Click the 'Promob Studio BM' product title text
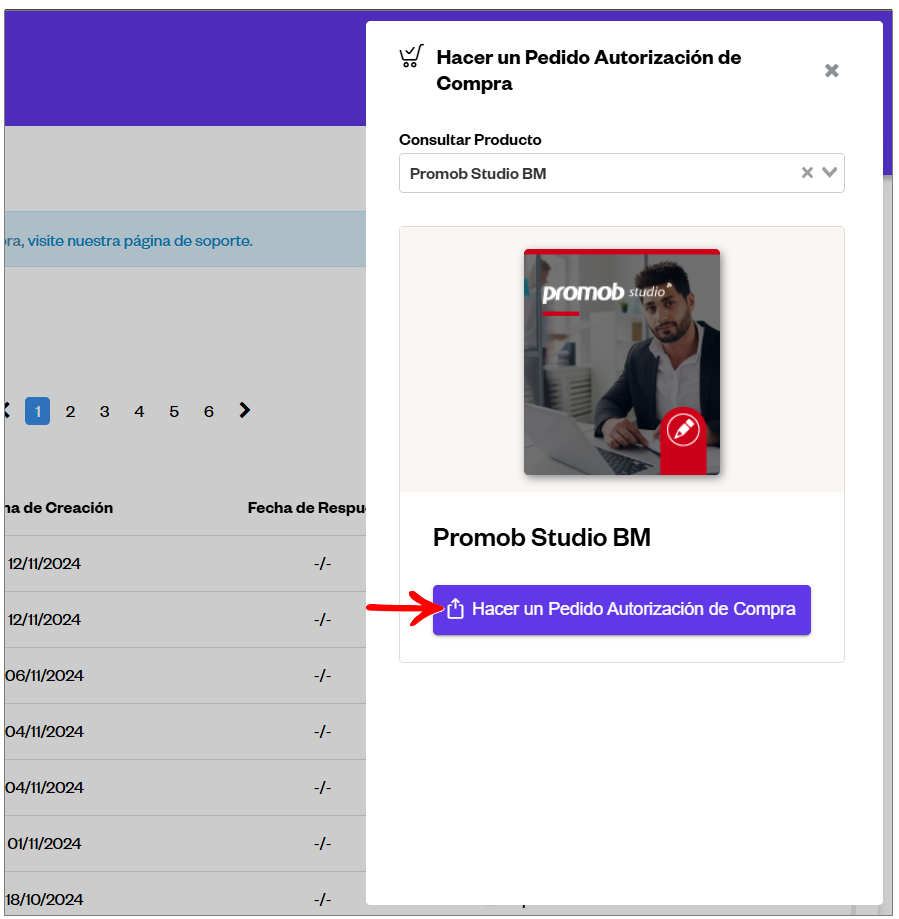 [542, 537]
